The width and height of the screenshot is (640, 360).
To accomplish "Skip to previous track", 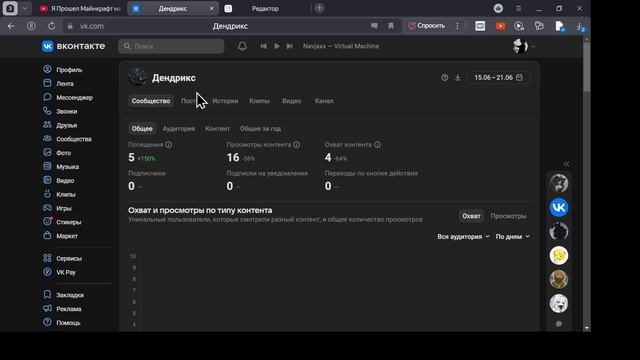I will click(x=264, y=46).
